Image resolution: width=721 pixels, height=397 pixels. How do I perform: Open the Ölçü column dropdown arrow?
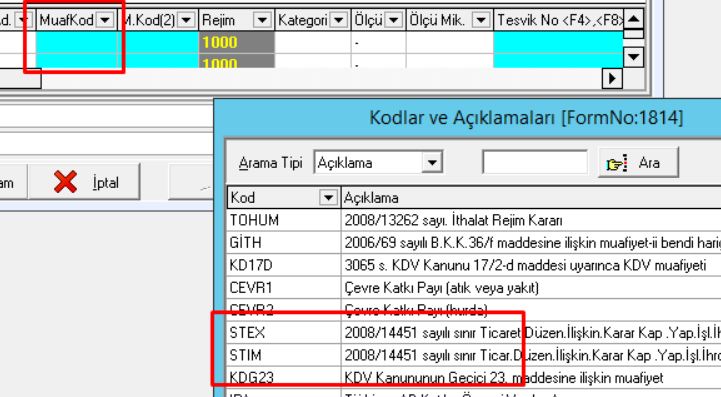(x=394, y=20)
